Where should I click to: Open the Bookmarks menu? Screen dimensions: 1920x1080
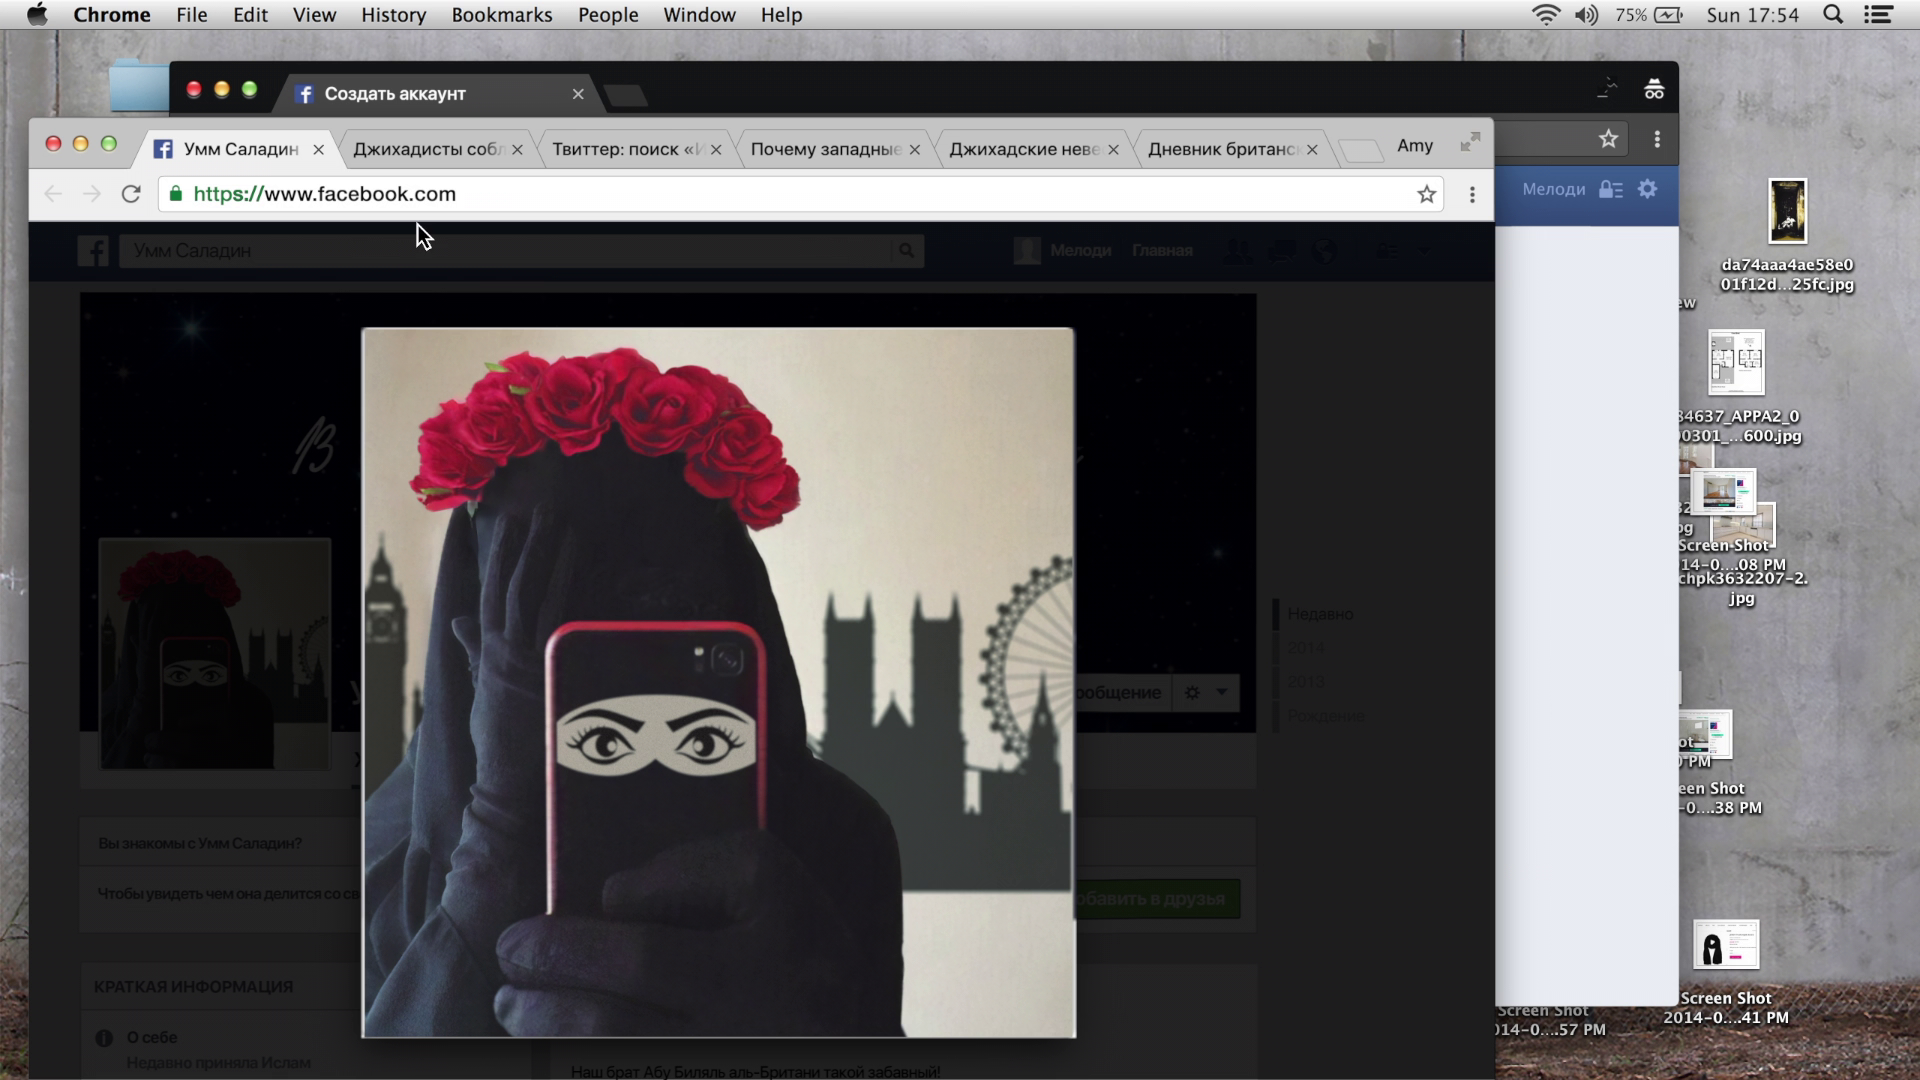(502, 15)
